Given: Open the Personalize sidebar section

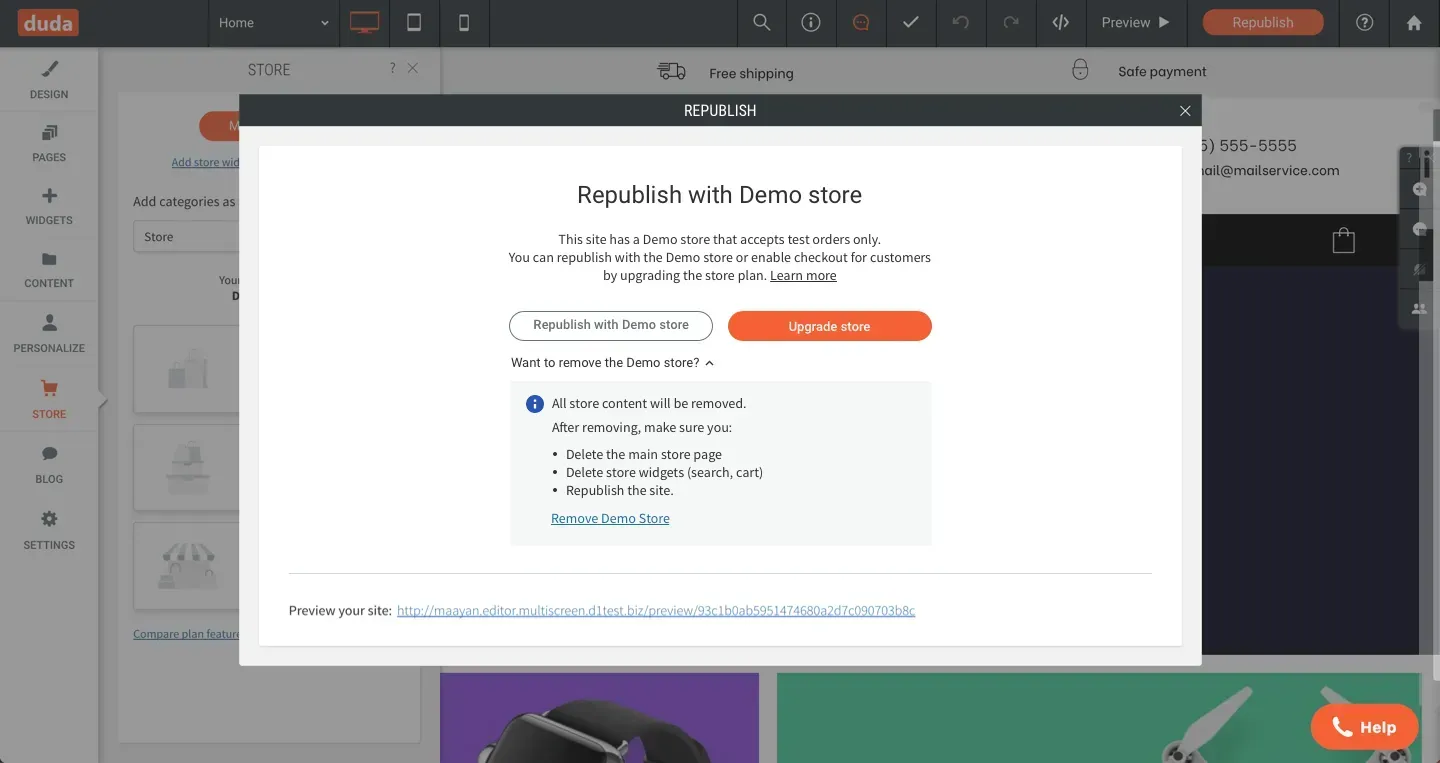Looking at the screenshot, I should coord(49,334).
